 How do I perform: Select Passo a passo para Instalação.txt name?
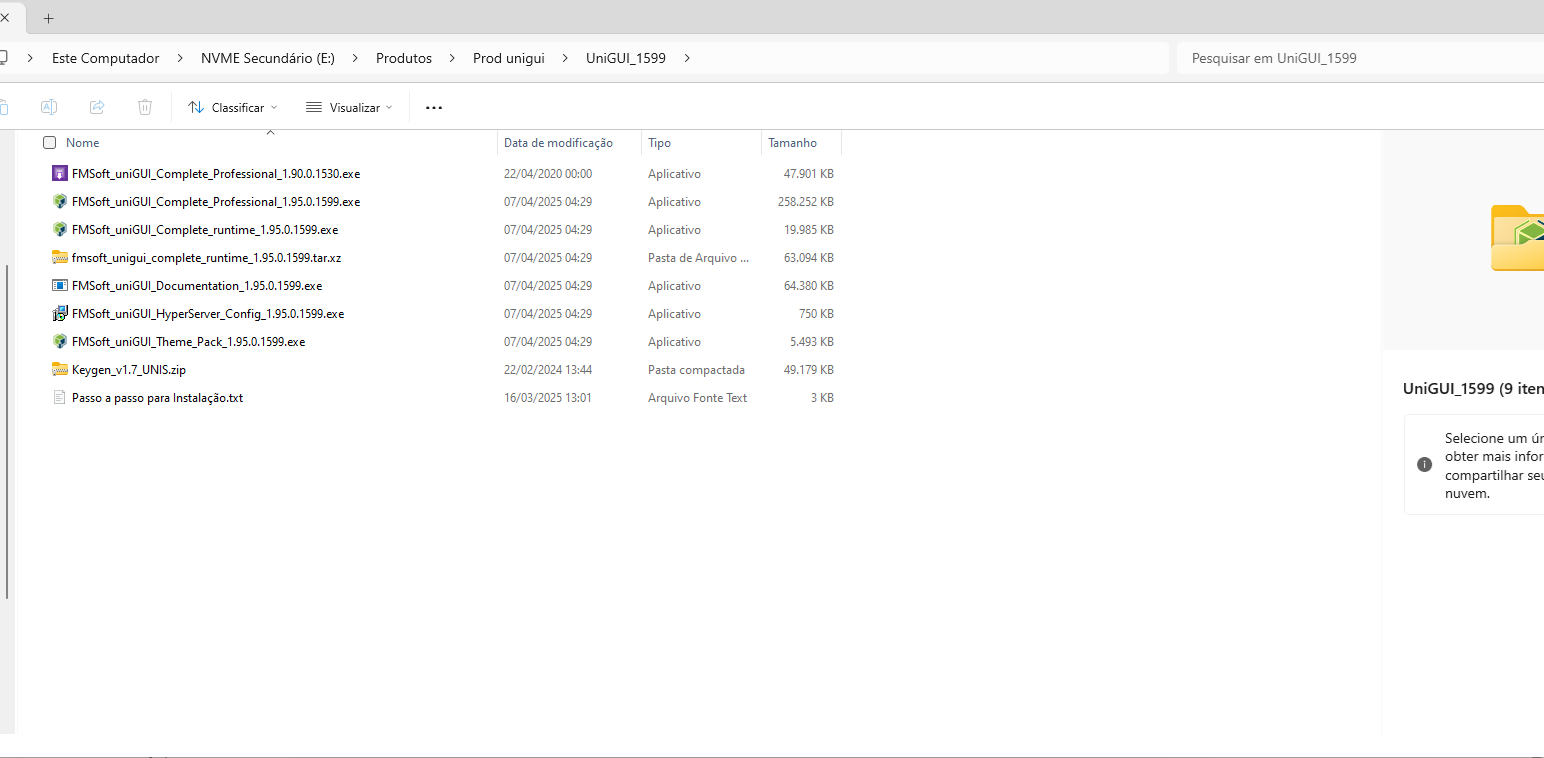[158, 397]
